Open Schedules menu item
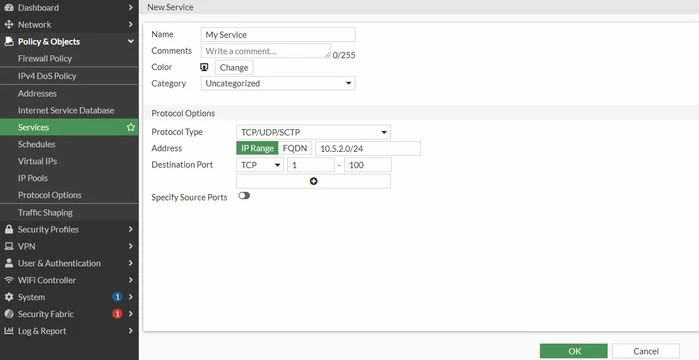The width and height of the screenshot is (699, 360). 69,144
